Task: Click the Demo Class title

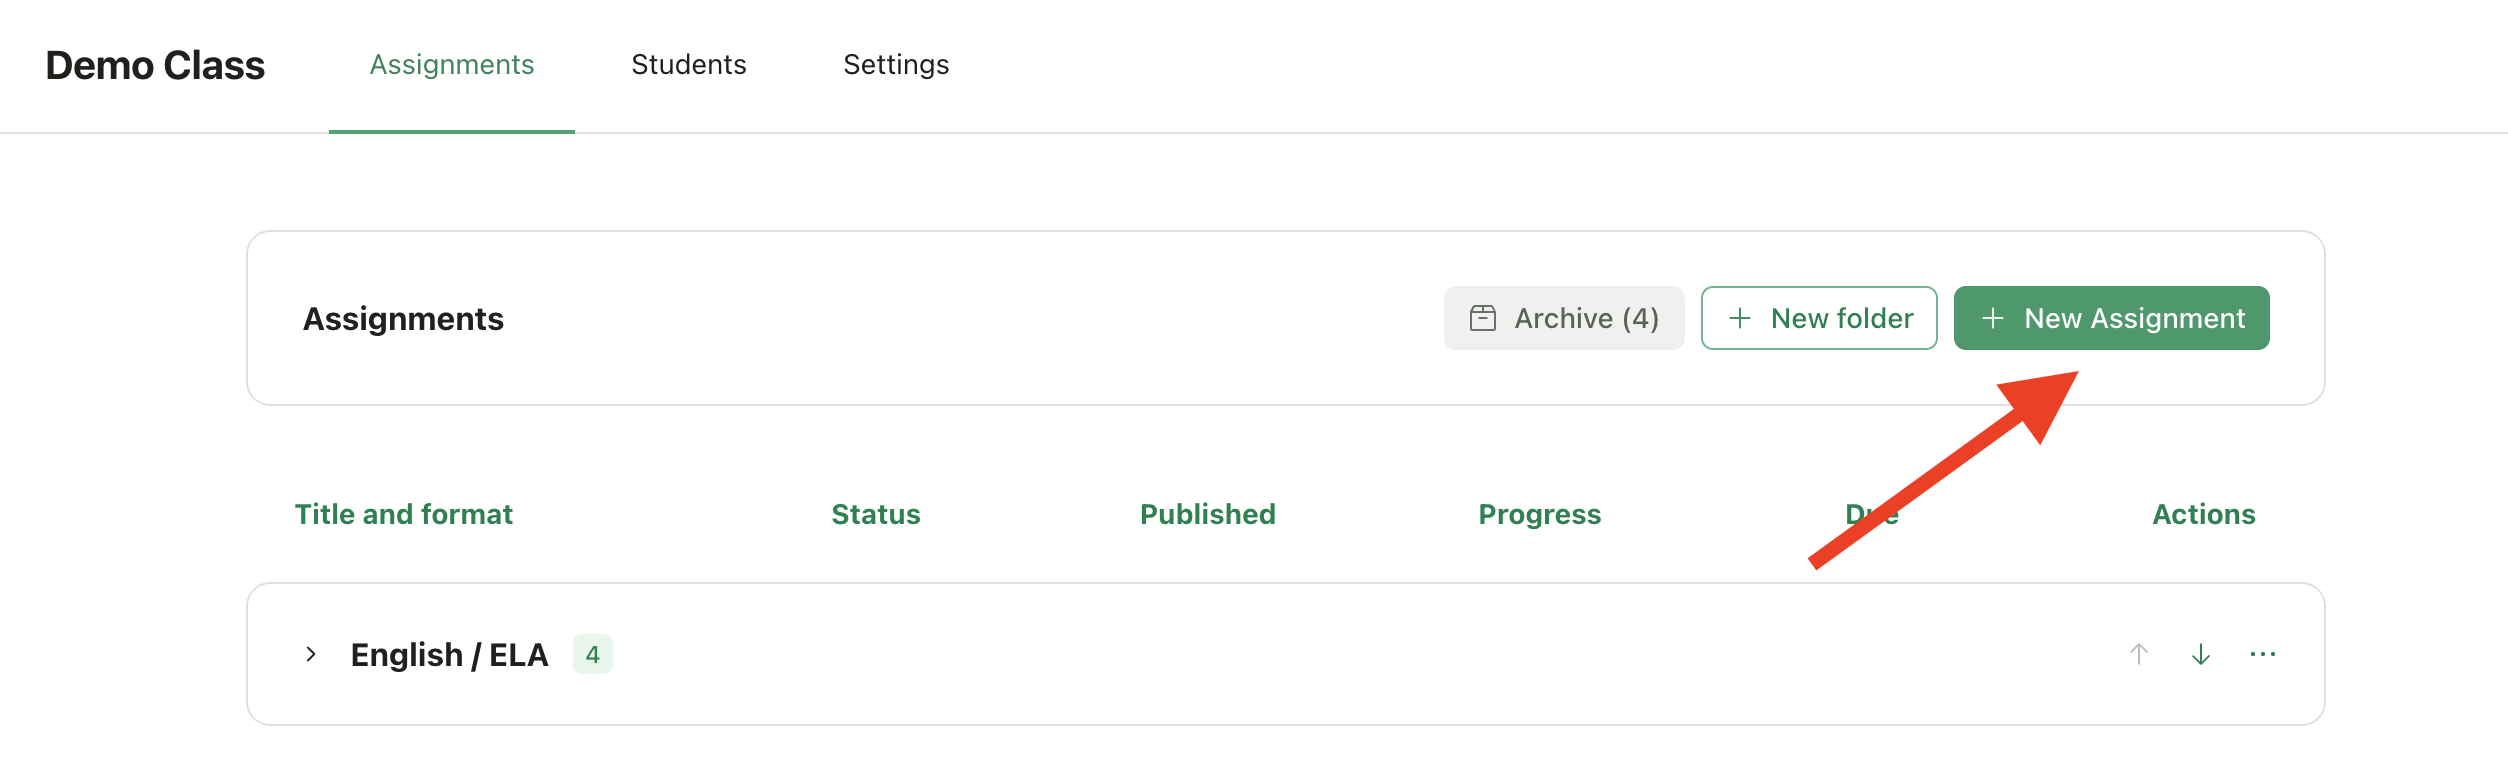Action: (x=156, y=64)
